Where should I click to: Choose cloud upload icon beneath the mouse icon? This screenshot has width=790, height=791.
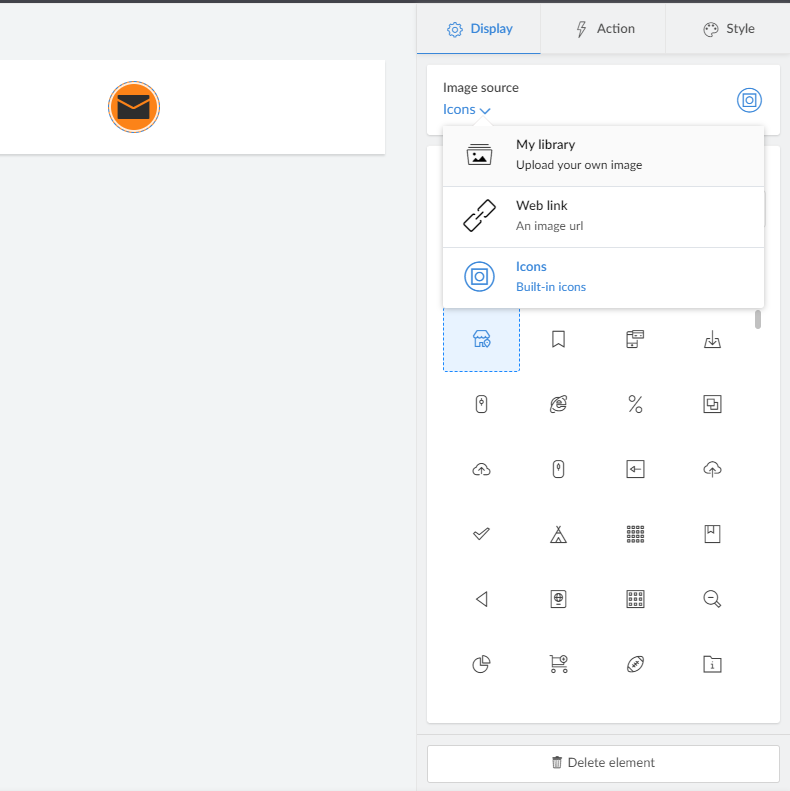tap(481, 469)
